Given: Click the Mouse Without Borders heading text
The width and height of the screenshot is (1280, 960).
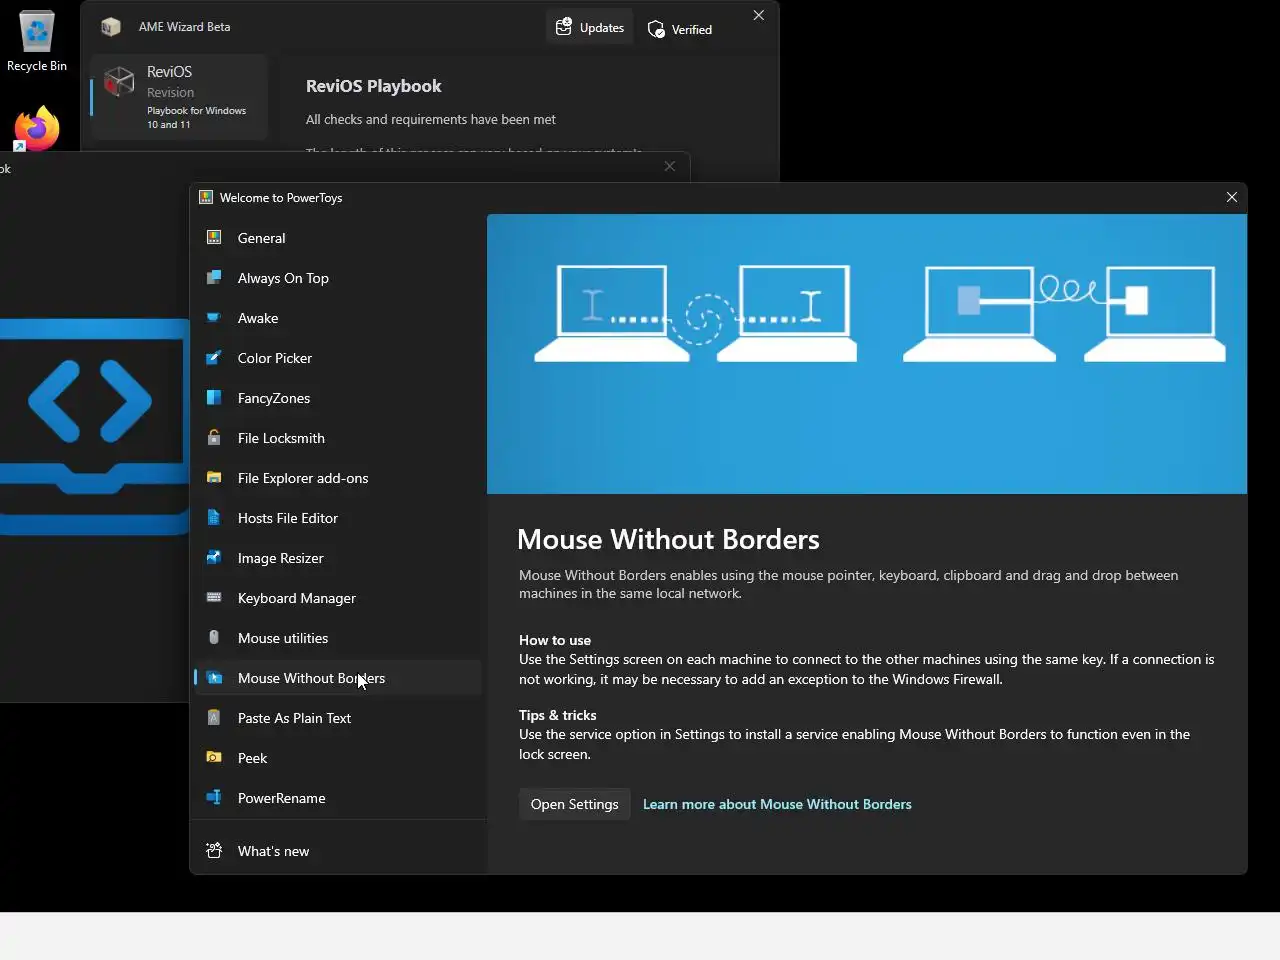Looking at the screenshot, I should [x=668, y=539].
